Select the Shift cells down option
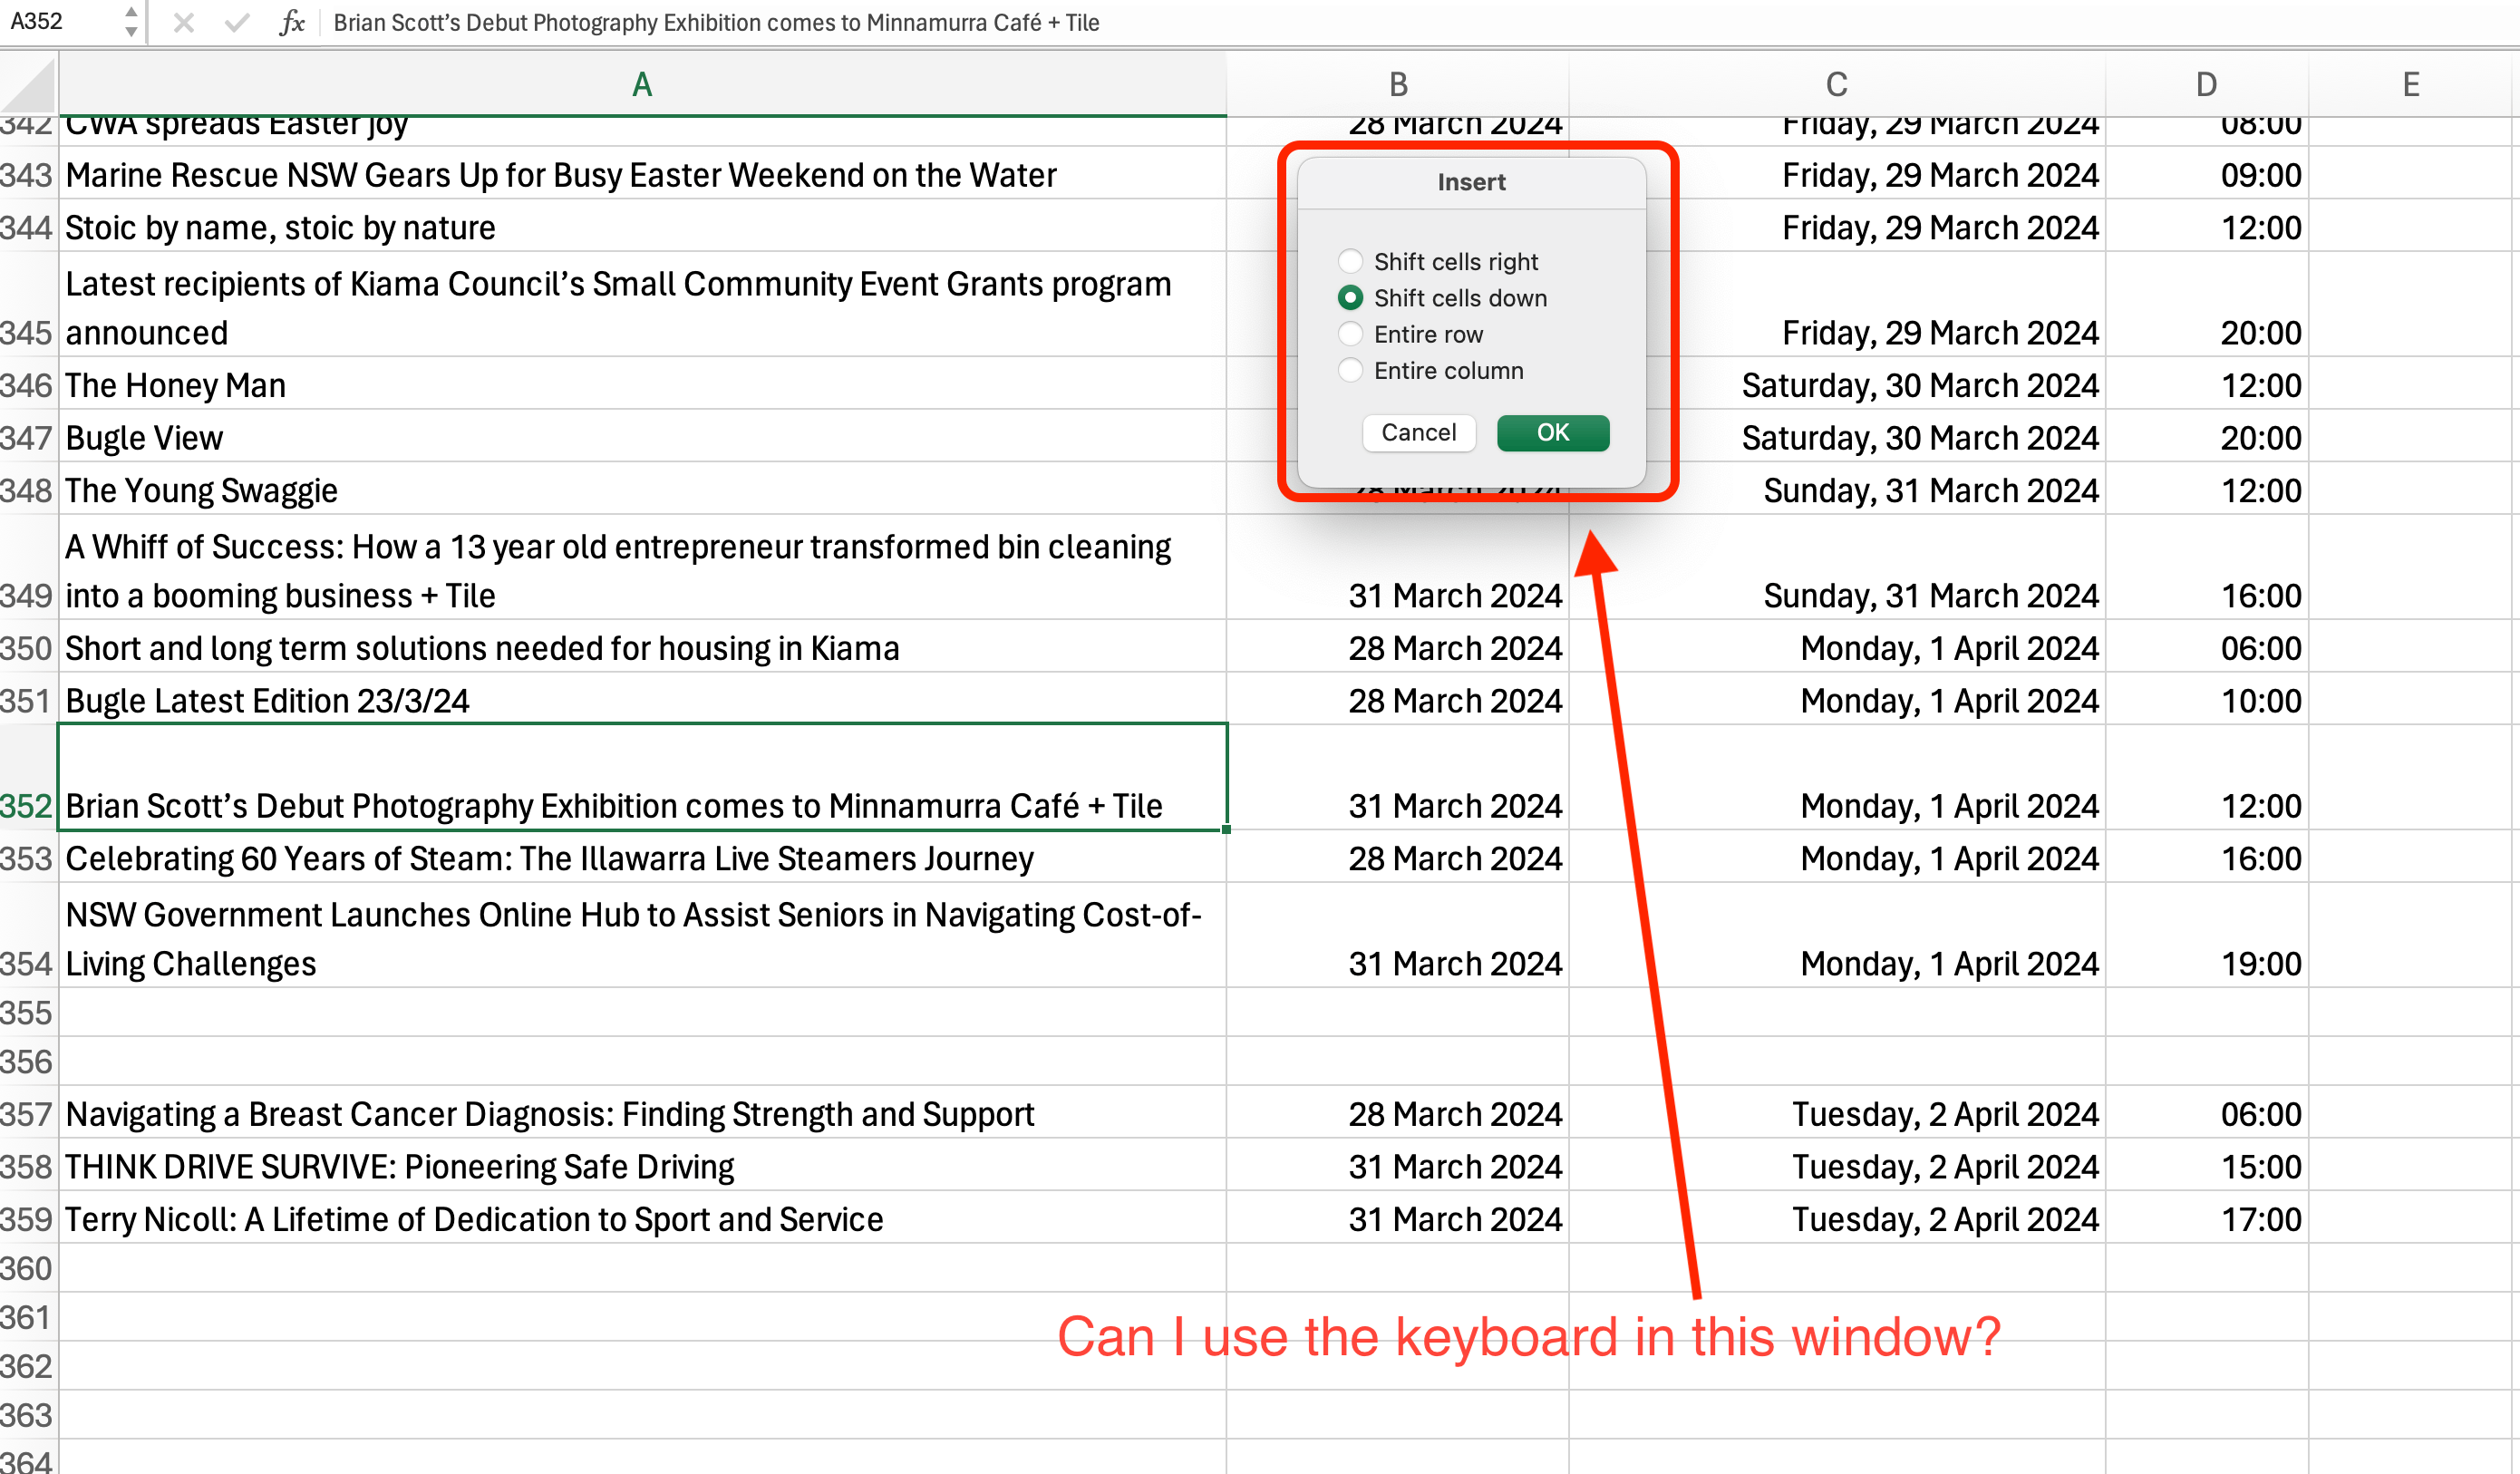Viewport: 2520px width, 1474px height. [1350, 298]
